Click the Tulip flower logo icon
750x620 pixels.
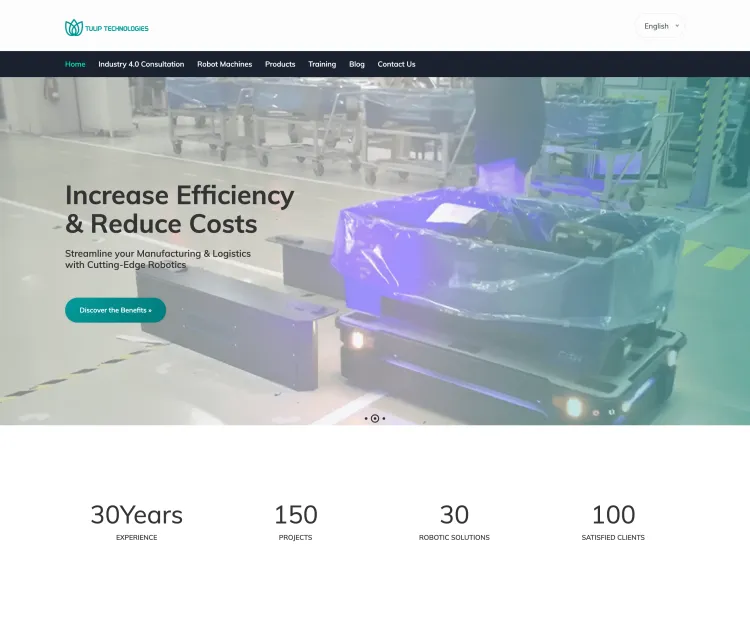point(73,28)
